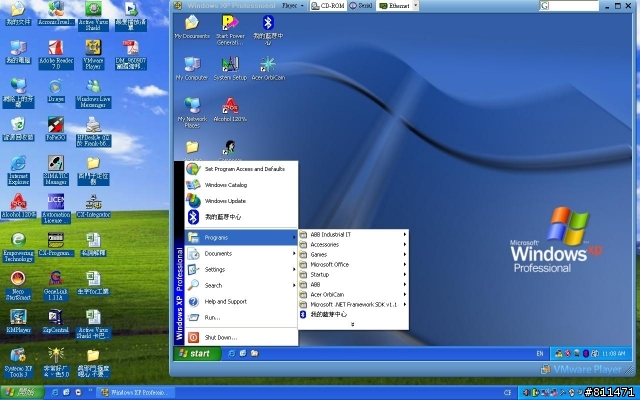Launch KMPlayer desktop shortcut
The height and width of the screenshot is (400, 640).
click(18, 321)
